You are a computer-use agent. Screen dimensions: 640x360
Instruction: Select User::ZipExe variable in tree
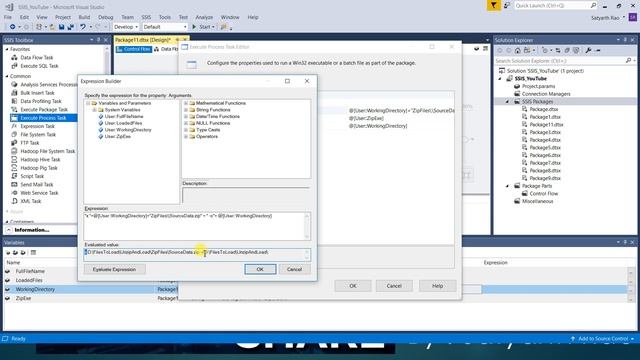click(118, 136)
